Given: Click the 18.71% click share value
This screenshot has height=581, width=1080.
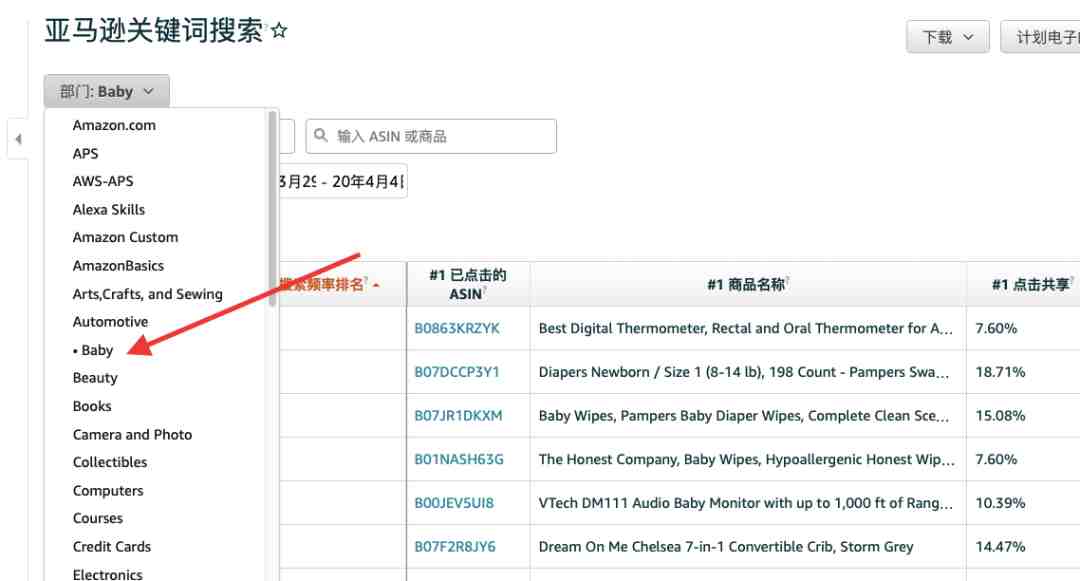Looking at the screenshot, I should tap(1000, 372).
